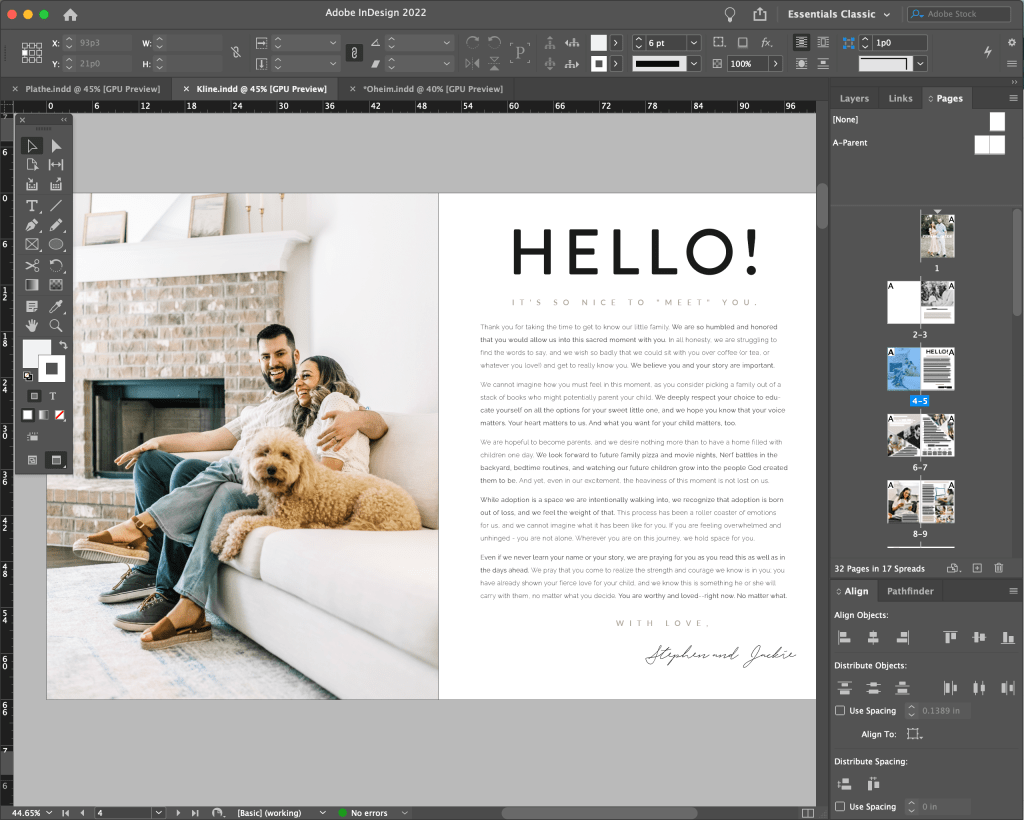Choose the Zoom tool in the toolbox
Screen dimensions: 1024x820
(56, 325)
